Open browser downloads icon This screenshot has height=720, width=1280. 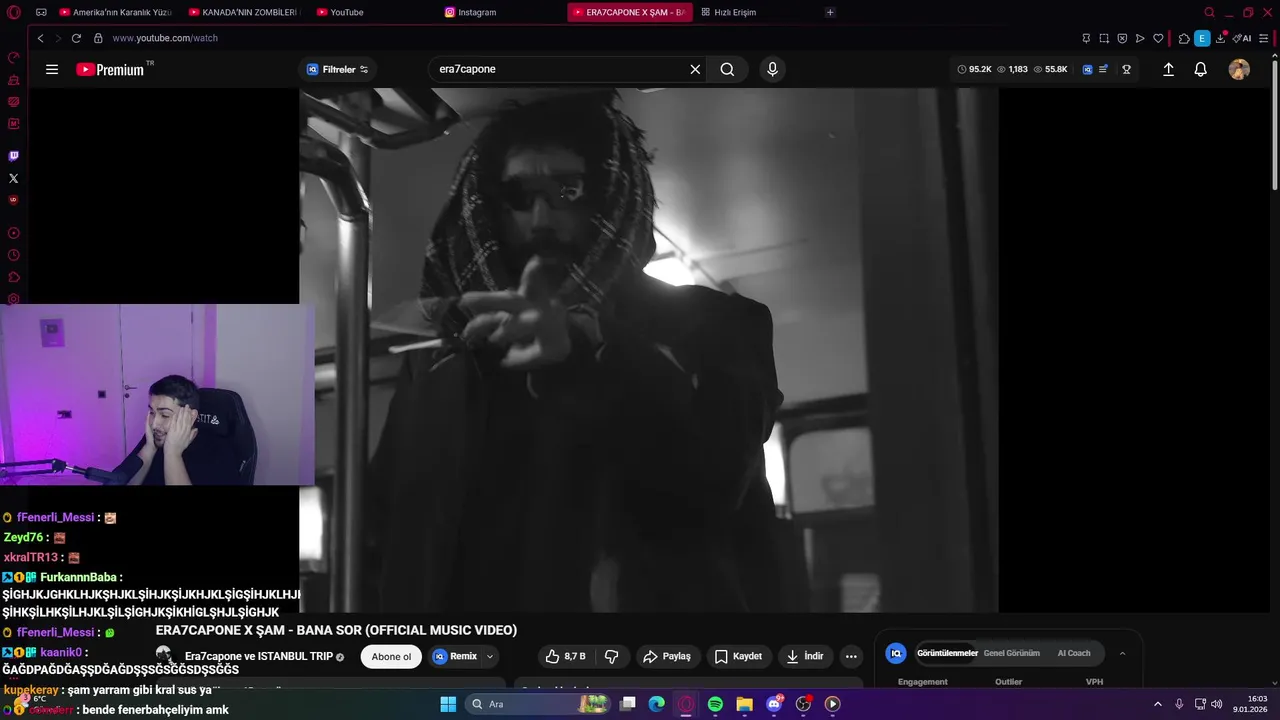pos(1222,38)
